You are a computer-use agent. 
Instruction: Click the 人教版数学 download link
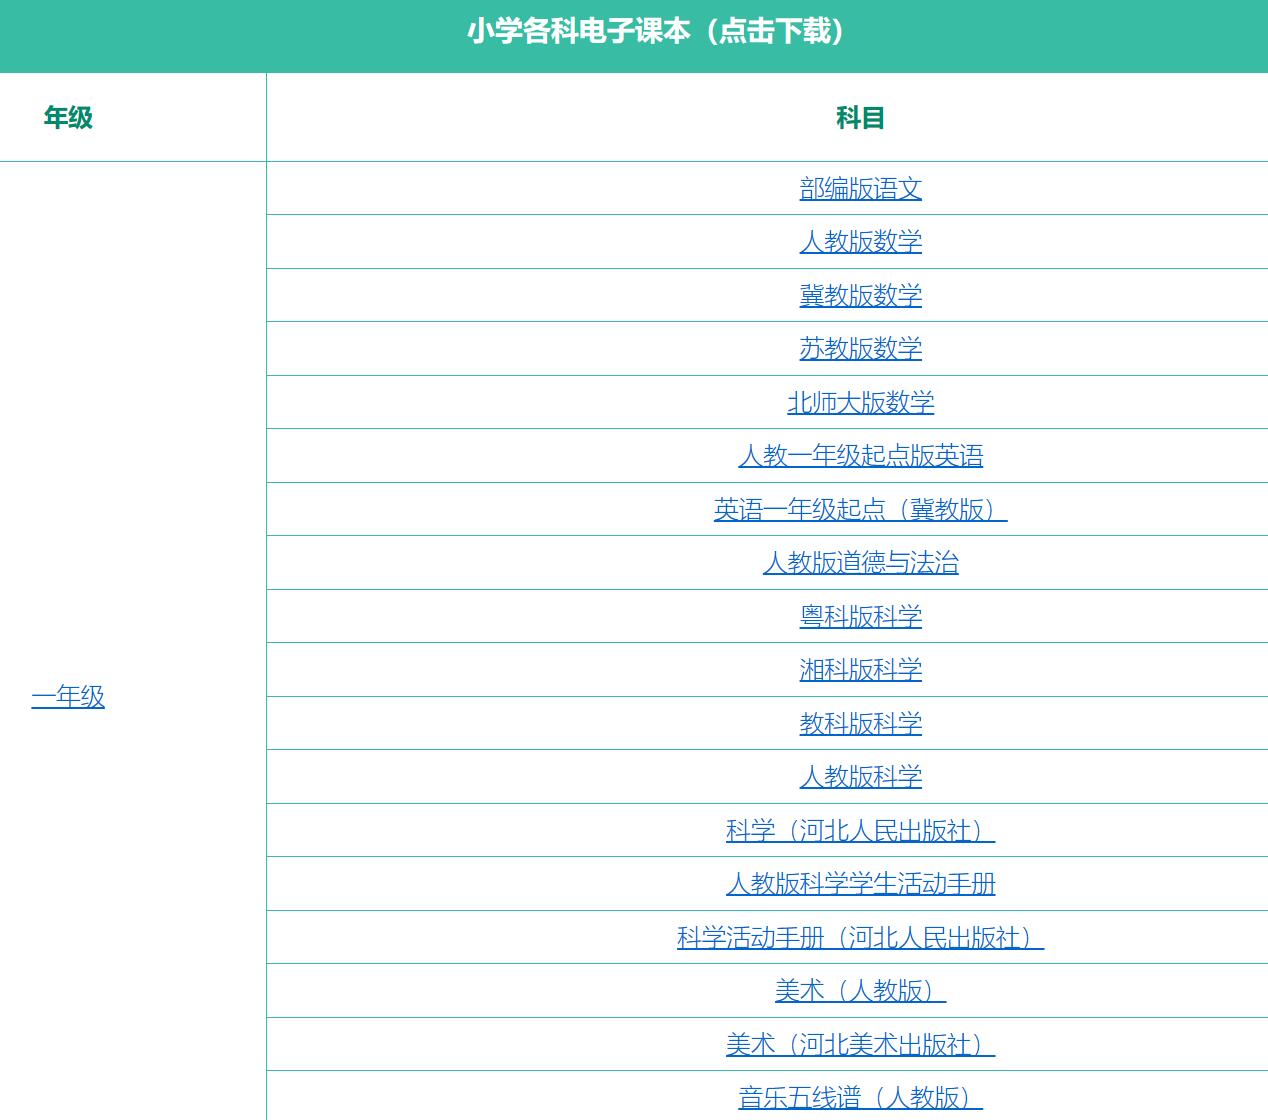coord(860,242)
